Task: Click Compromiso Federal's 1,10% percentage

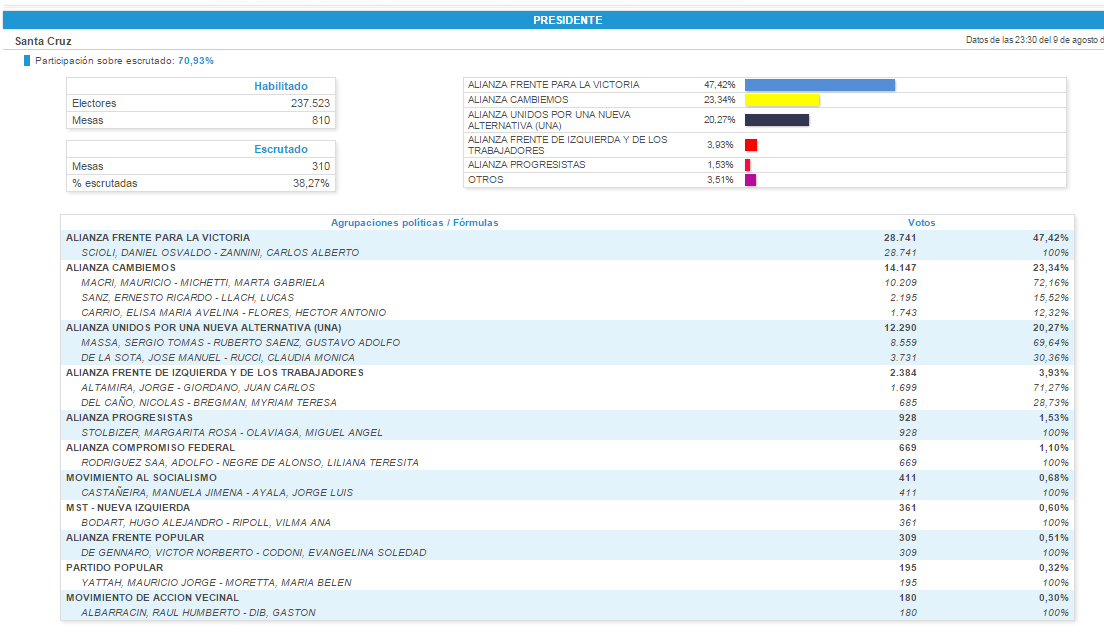Action: click(x=1053, y=448)
